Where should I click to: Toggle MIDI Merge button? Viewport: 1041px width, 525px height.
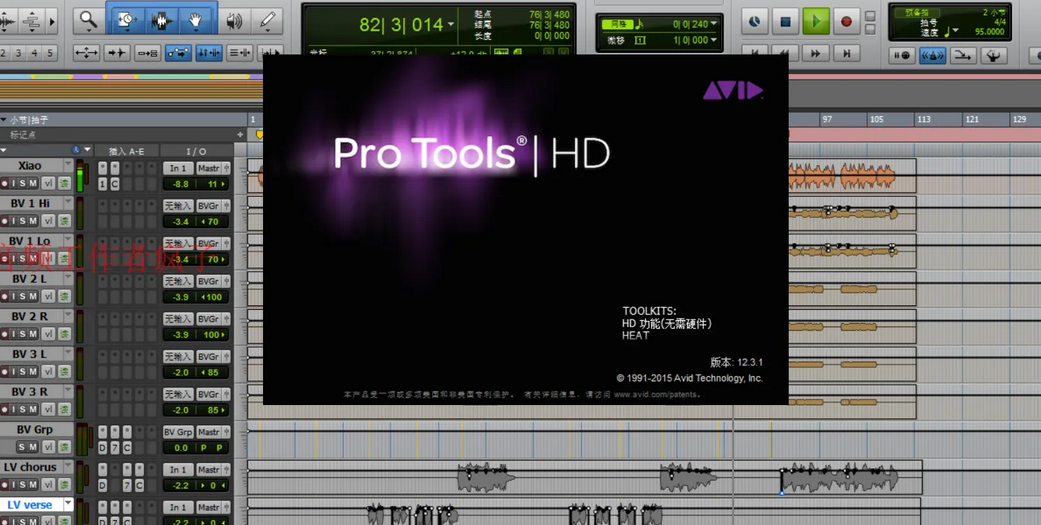963,56
